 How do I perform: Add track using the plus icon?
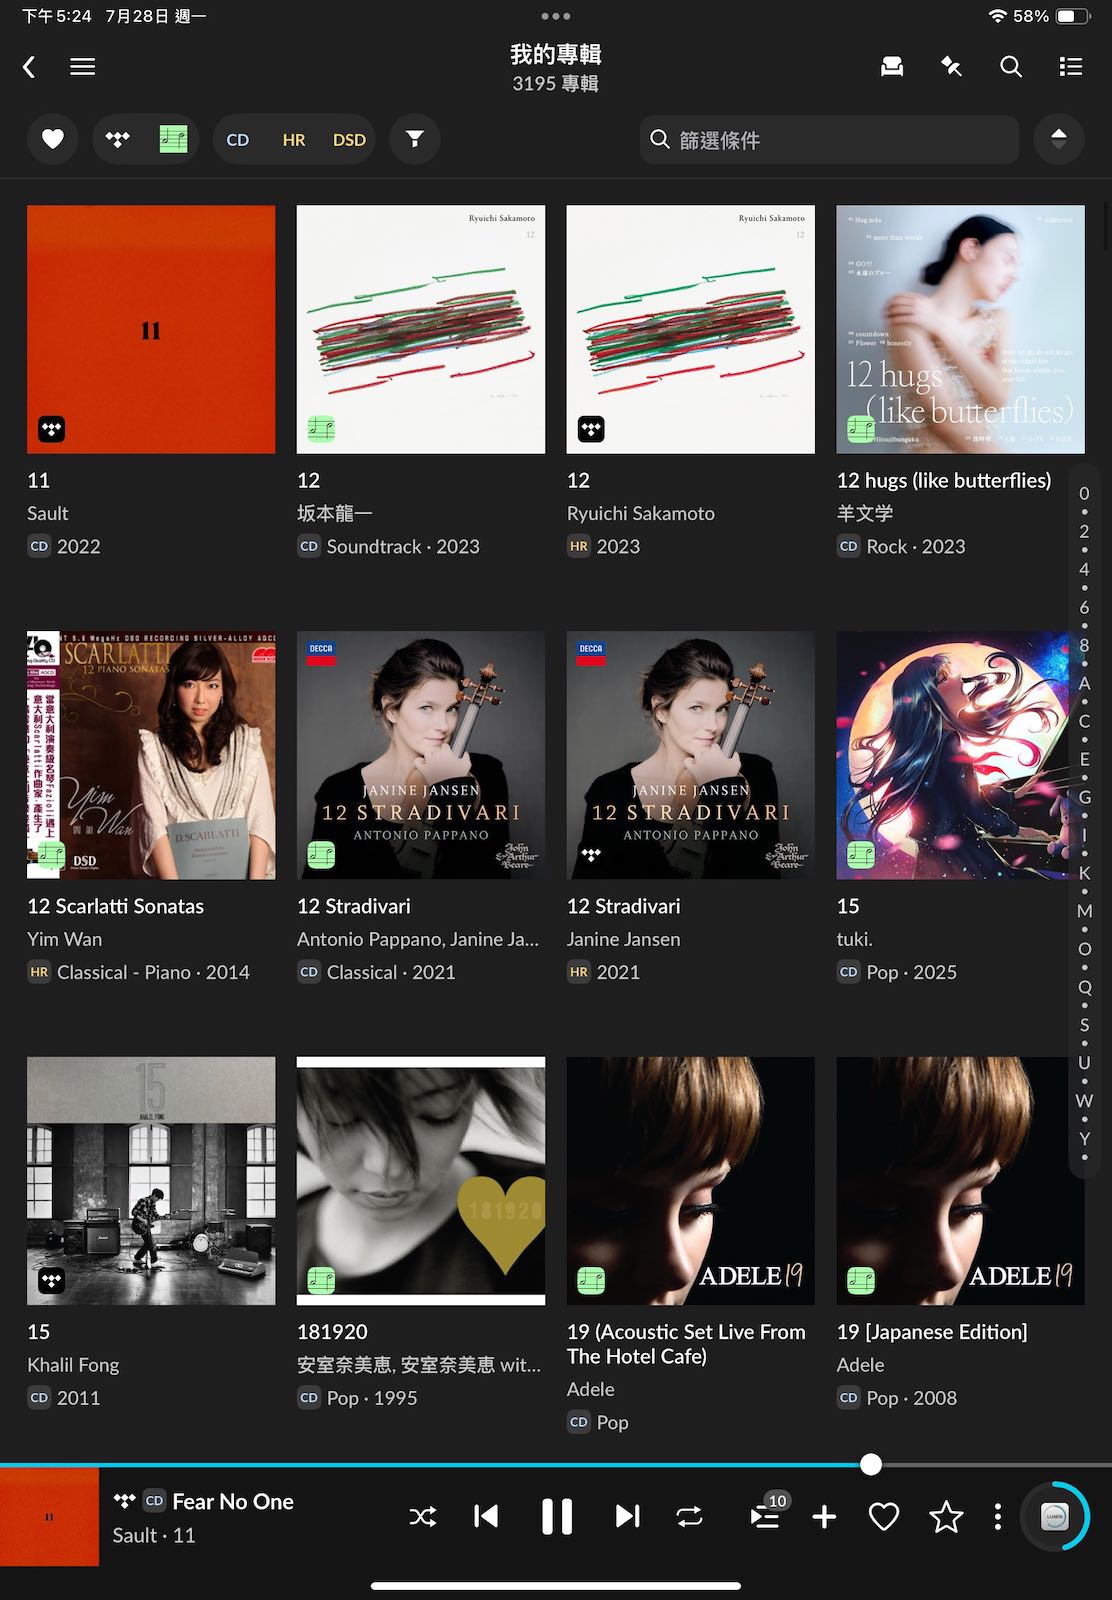(x=824, y=1517)
